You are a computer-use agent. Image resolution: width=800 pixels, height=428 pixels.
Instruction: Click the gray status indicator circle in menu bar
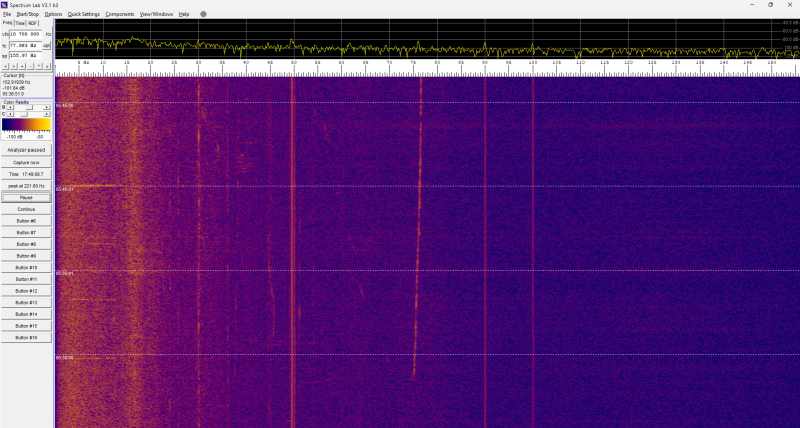point(204,14)
